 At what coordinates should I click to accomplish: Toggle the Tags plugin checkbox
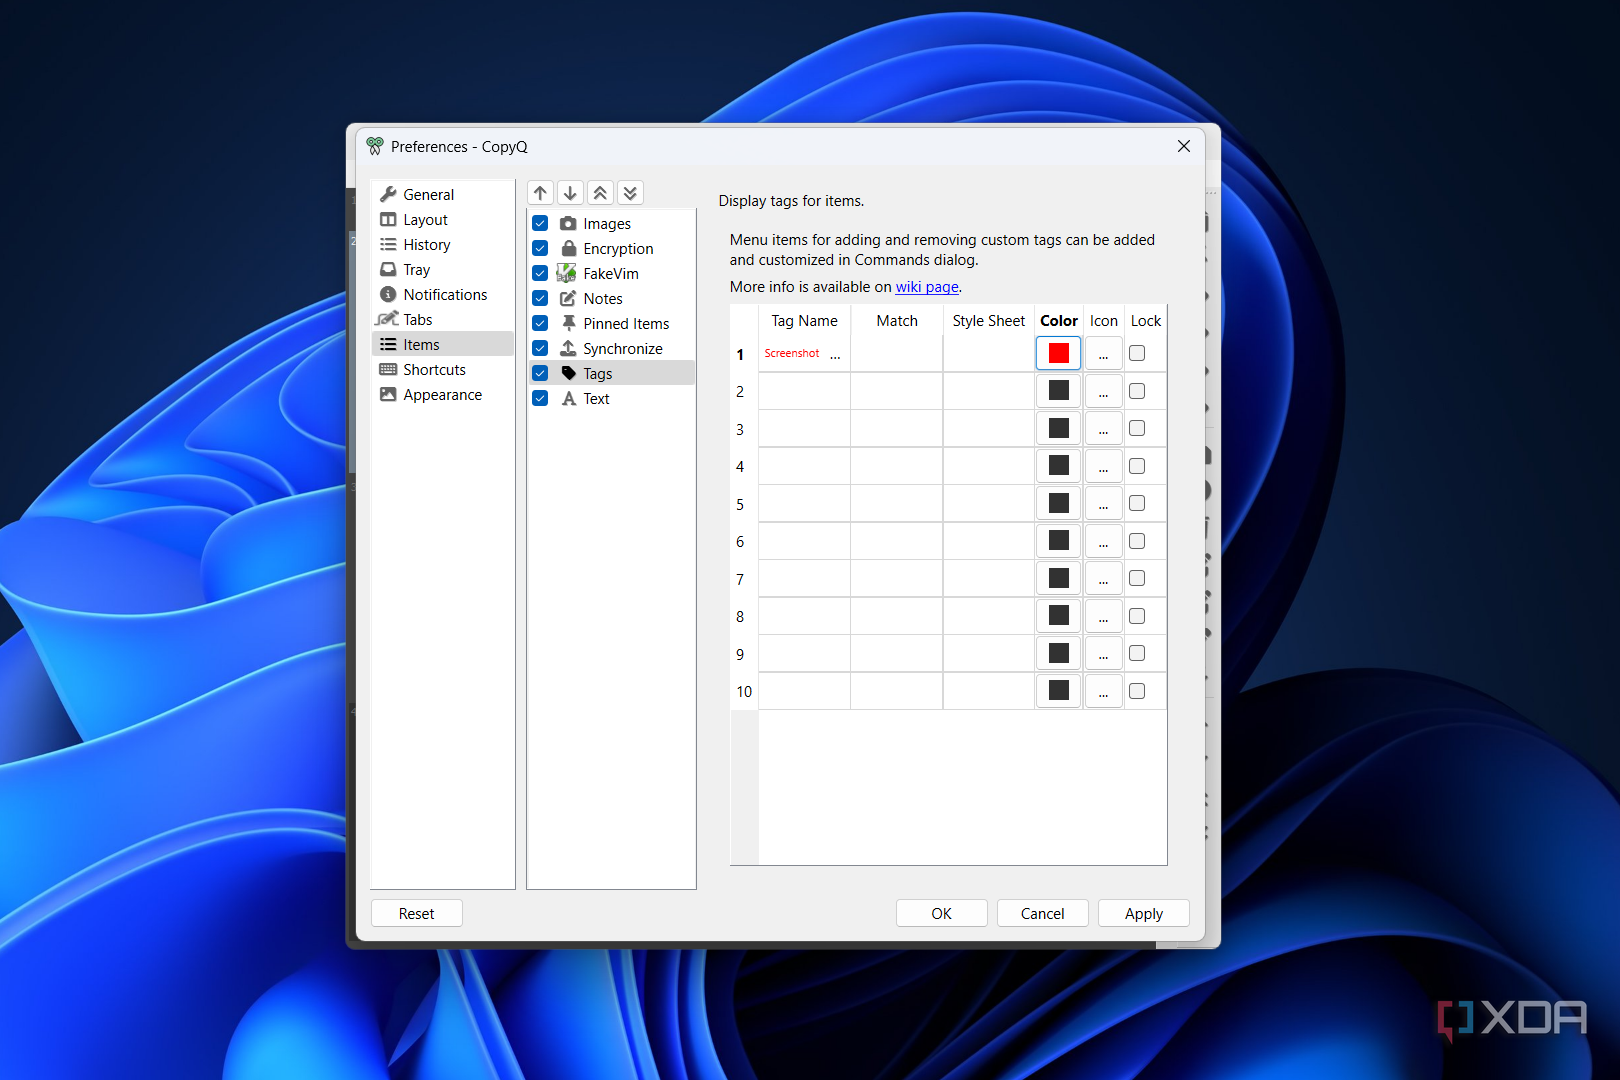click(540, 373)
